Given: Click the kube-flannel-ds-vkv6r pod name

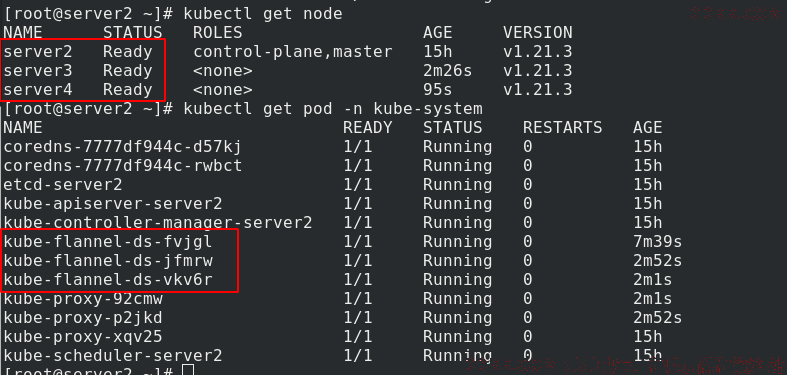Looking at the screenshot, I should 108,280.
